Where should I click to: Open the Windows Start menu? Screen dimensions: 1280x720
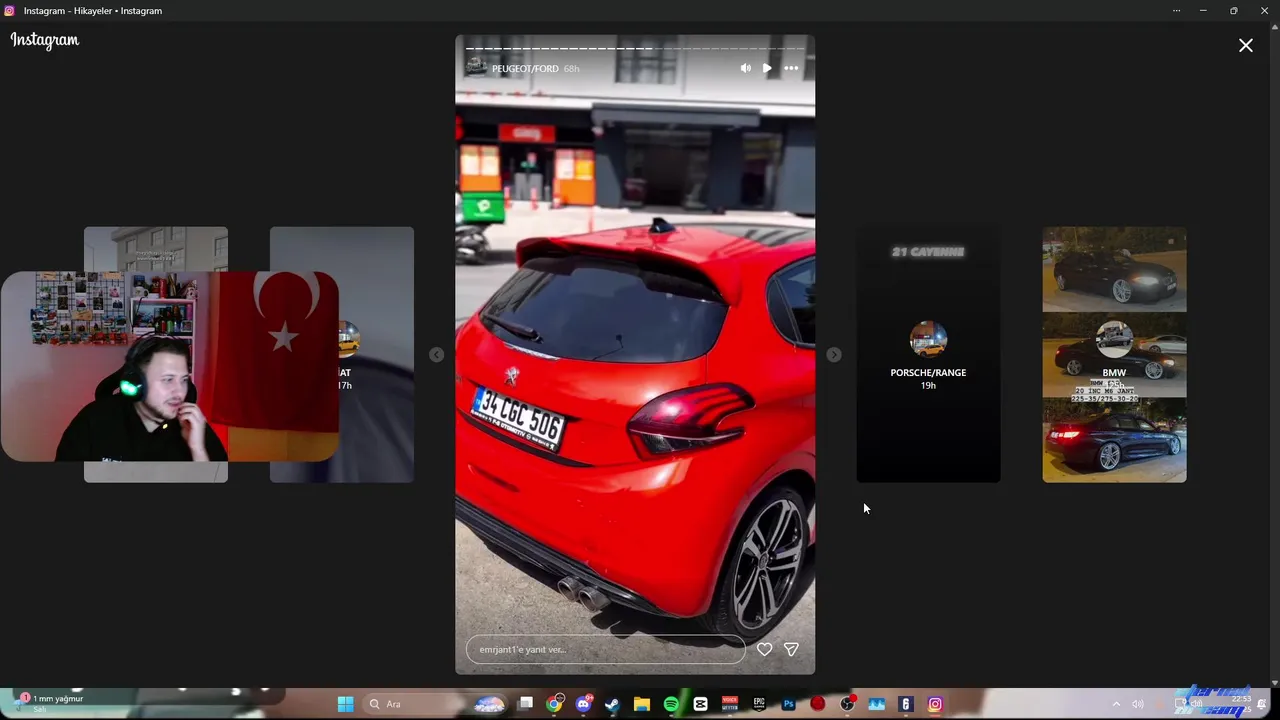[x=345, y=704]
